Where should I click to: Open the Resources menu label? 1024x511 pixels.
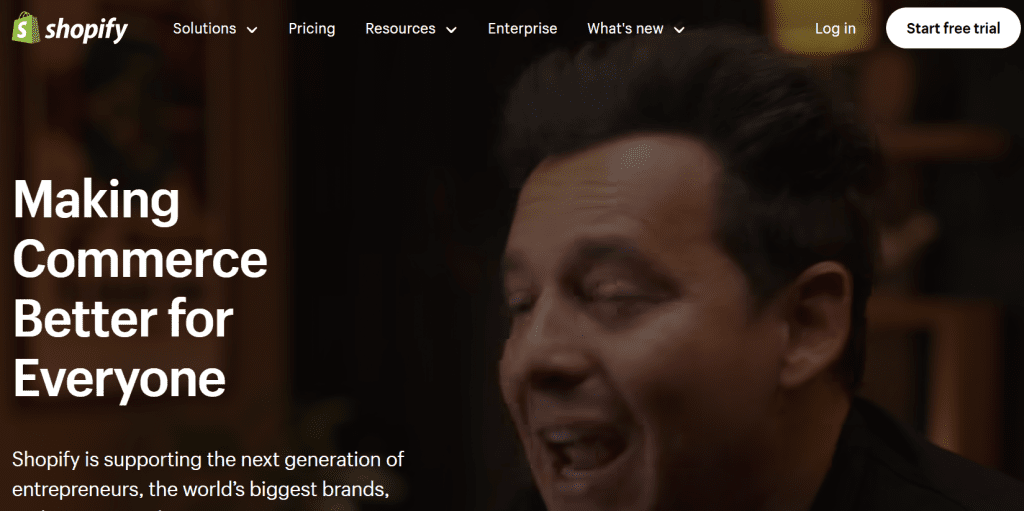point(400,29)
